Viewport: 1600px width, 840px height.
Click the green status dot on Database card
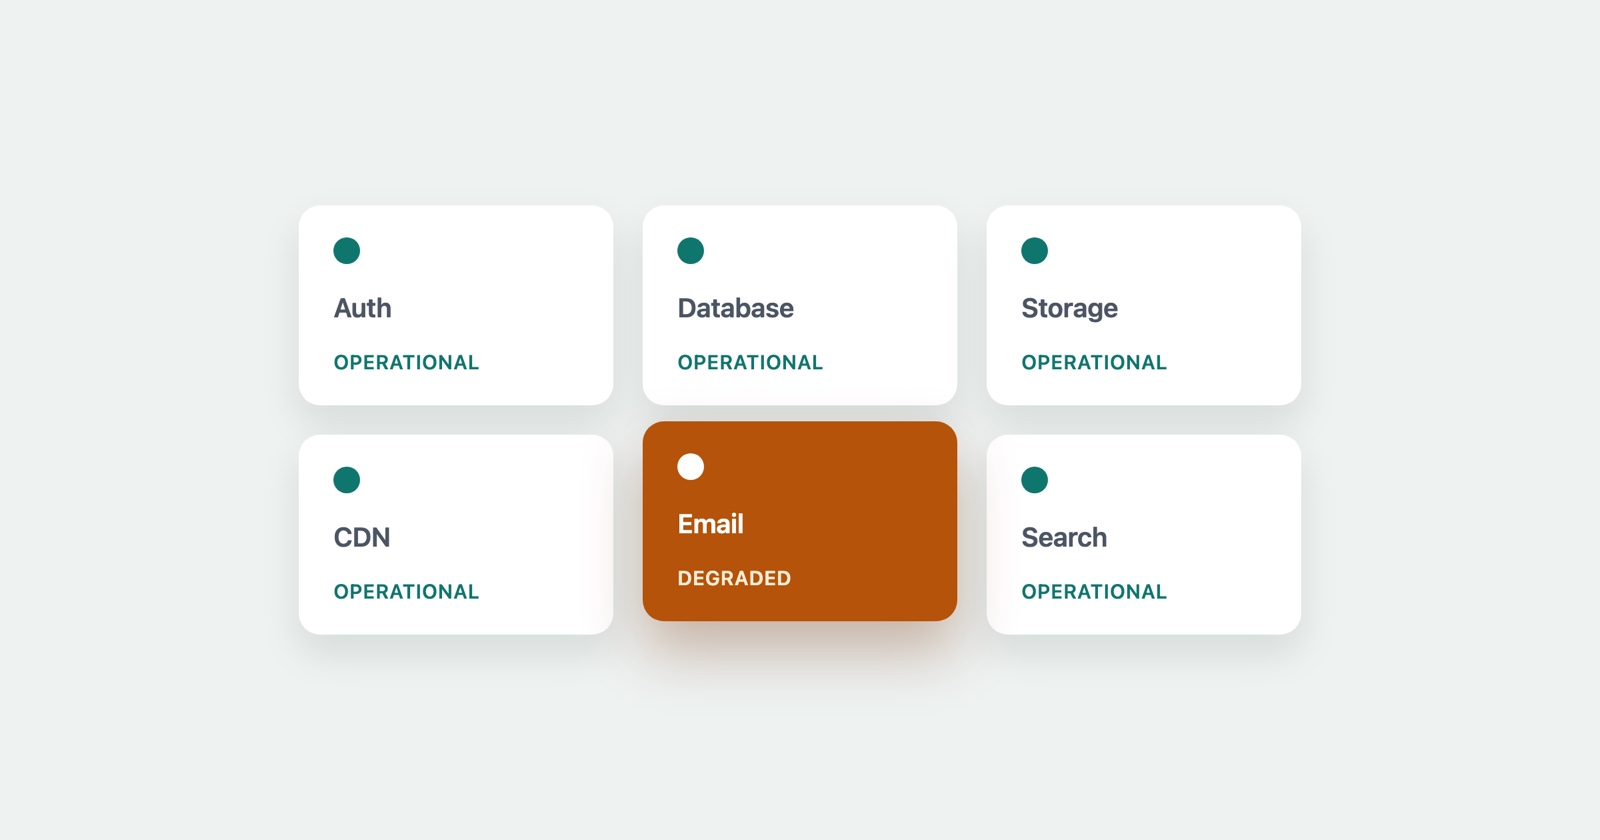point(691,251)
